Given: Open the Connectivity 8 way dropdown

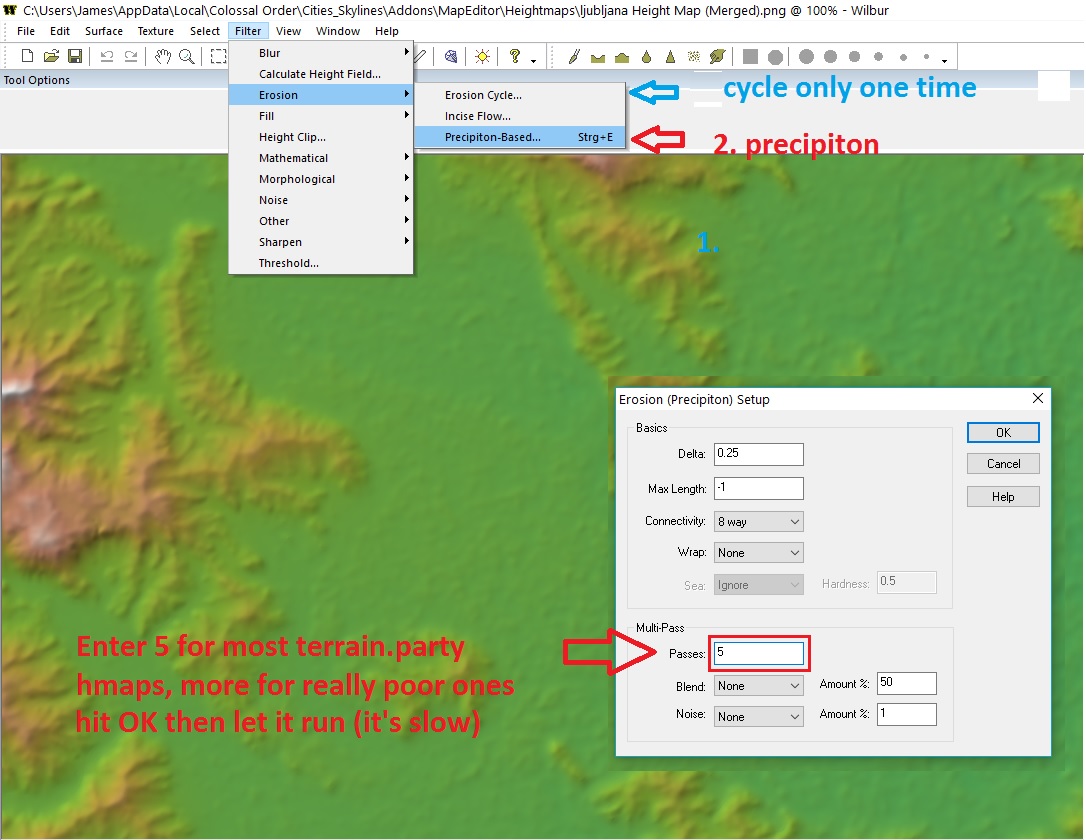Looking at the screenshot, I should (x=758, y=521).
